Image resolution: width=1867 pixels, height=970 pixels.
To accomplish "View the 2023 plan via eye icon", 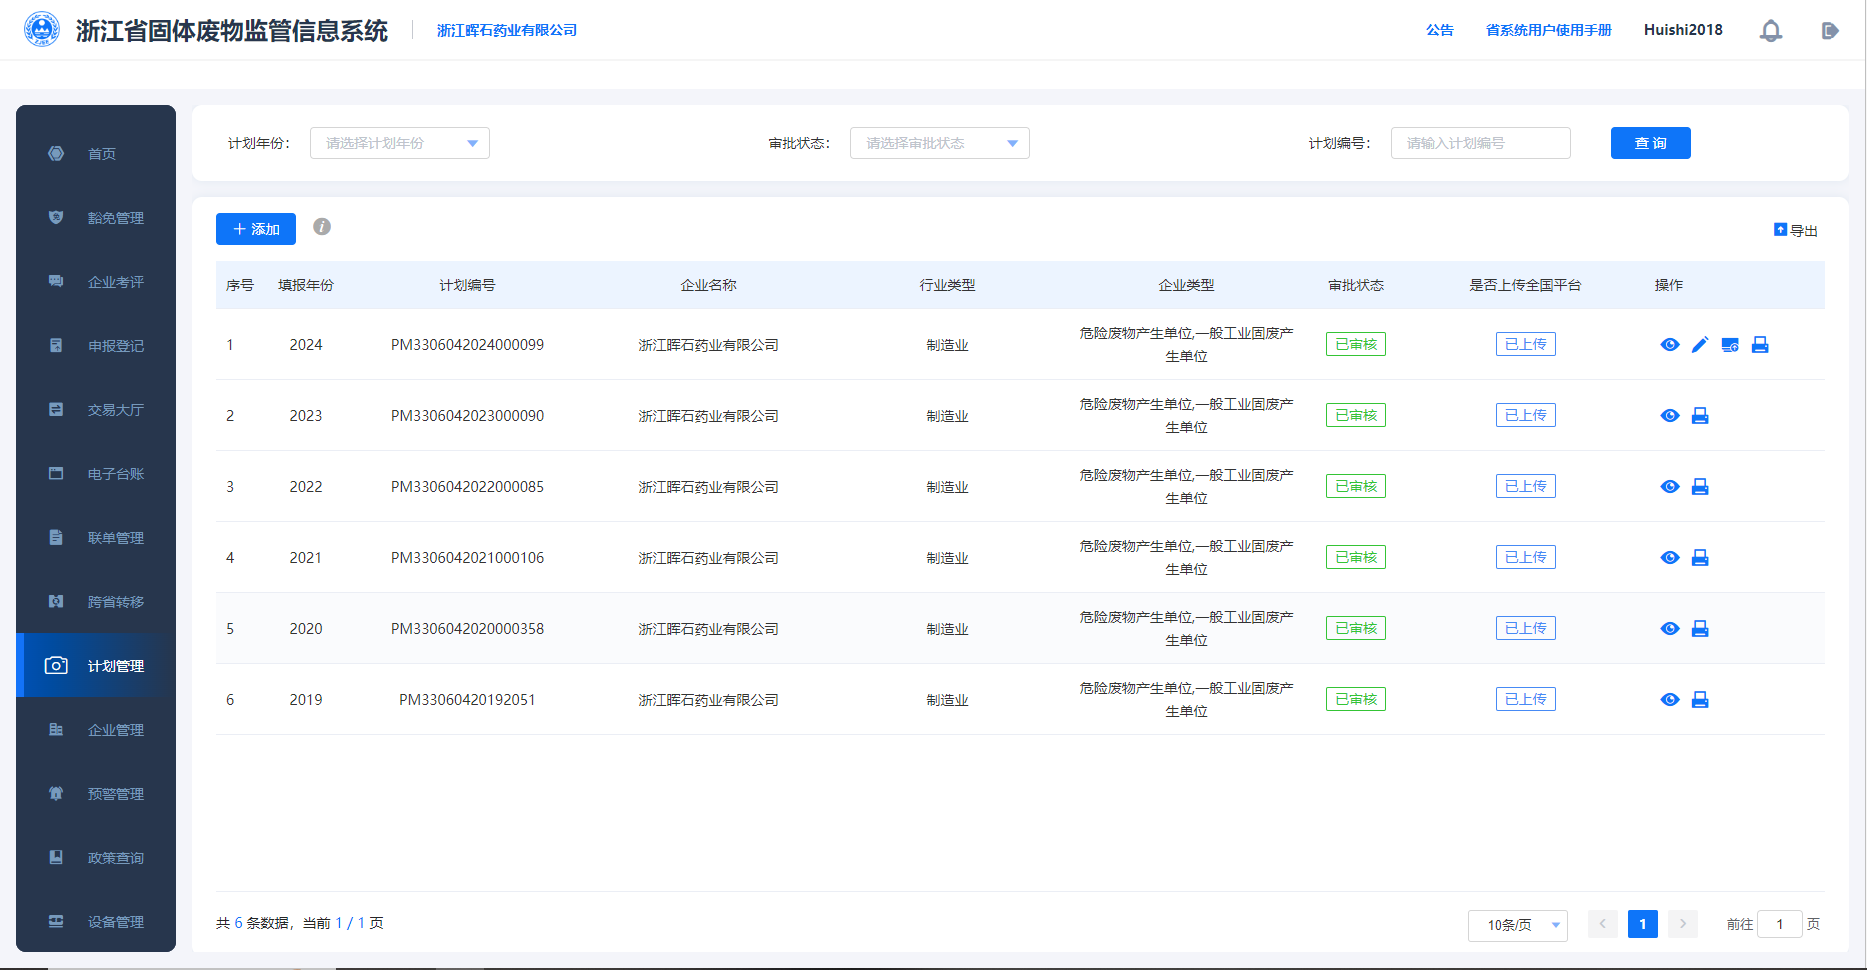I will coord(1670,416).
